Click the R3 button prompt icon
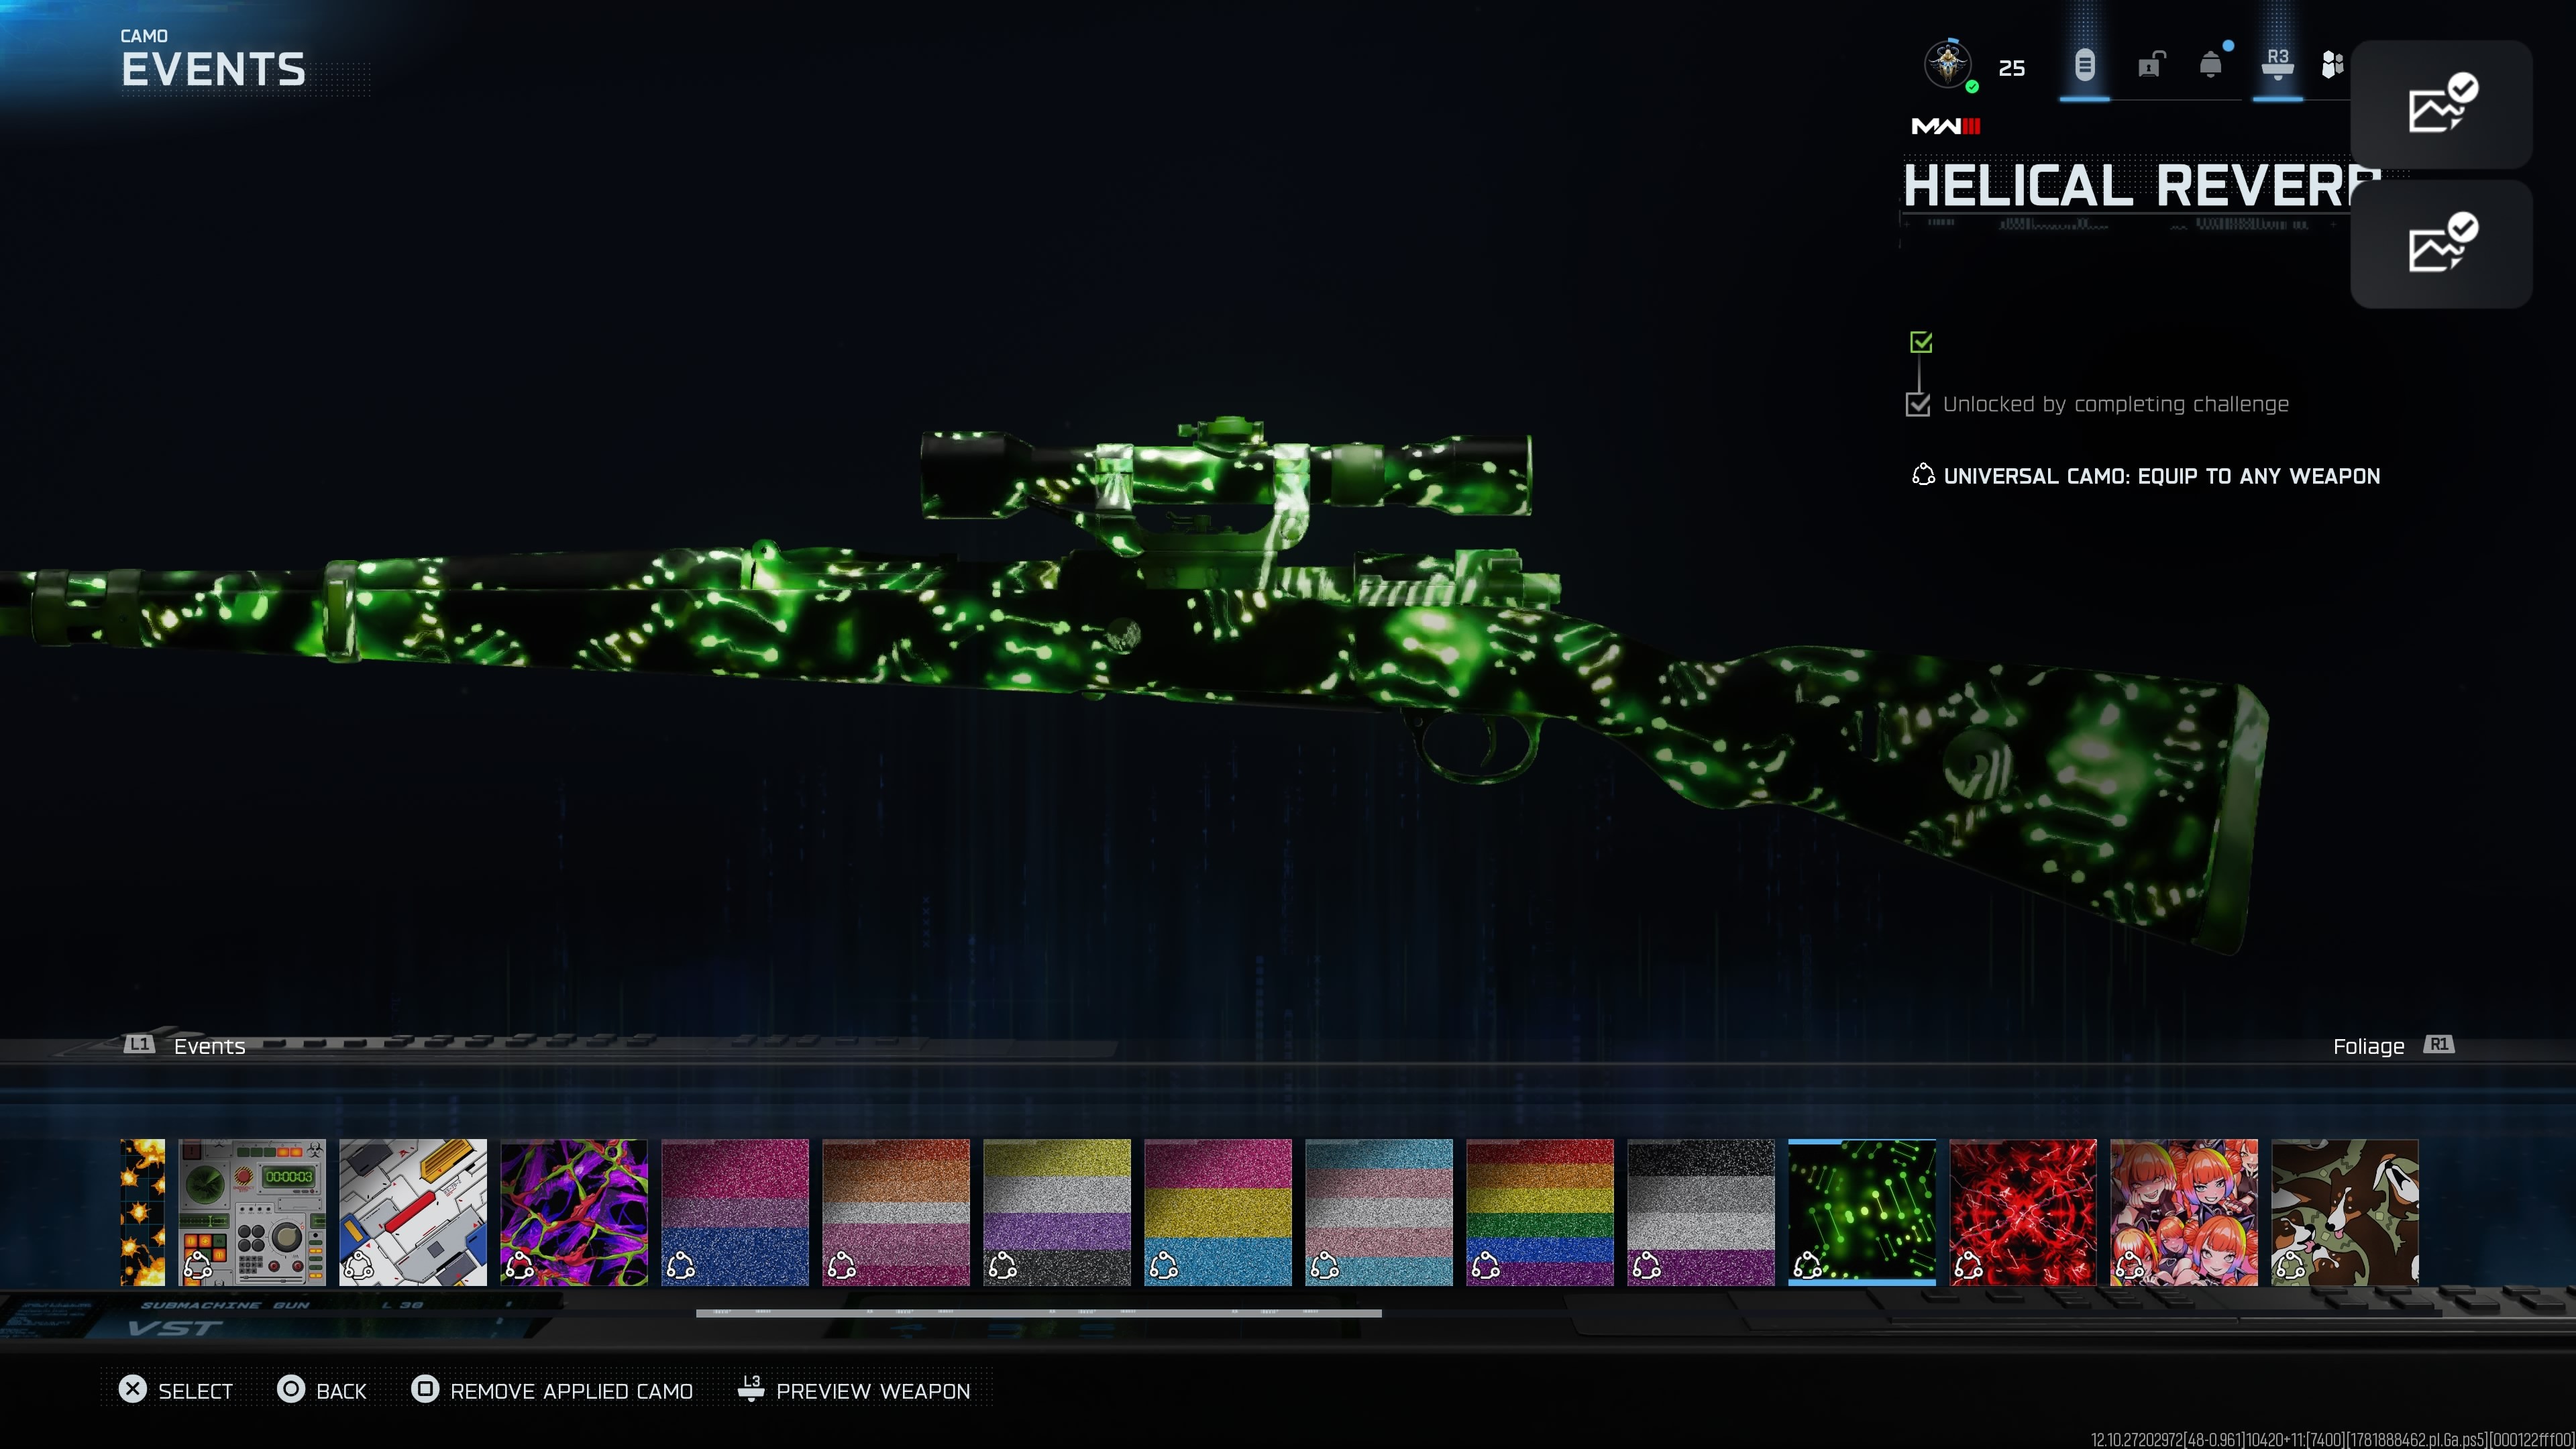This screenshot has width=2576, height=1449. (2277, 64)
